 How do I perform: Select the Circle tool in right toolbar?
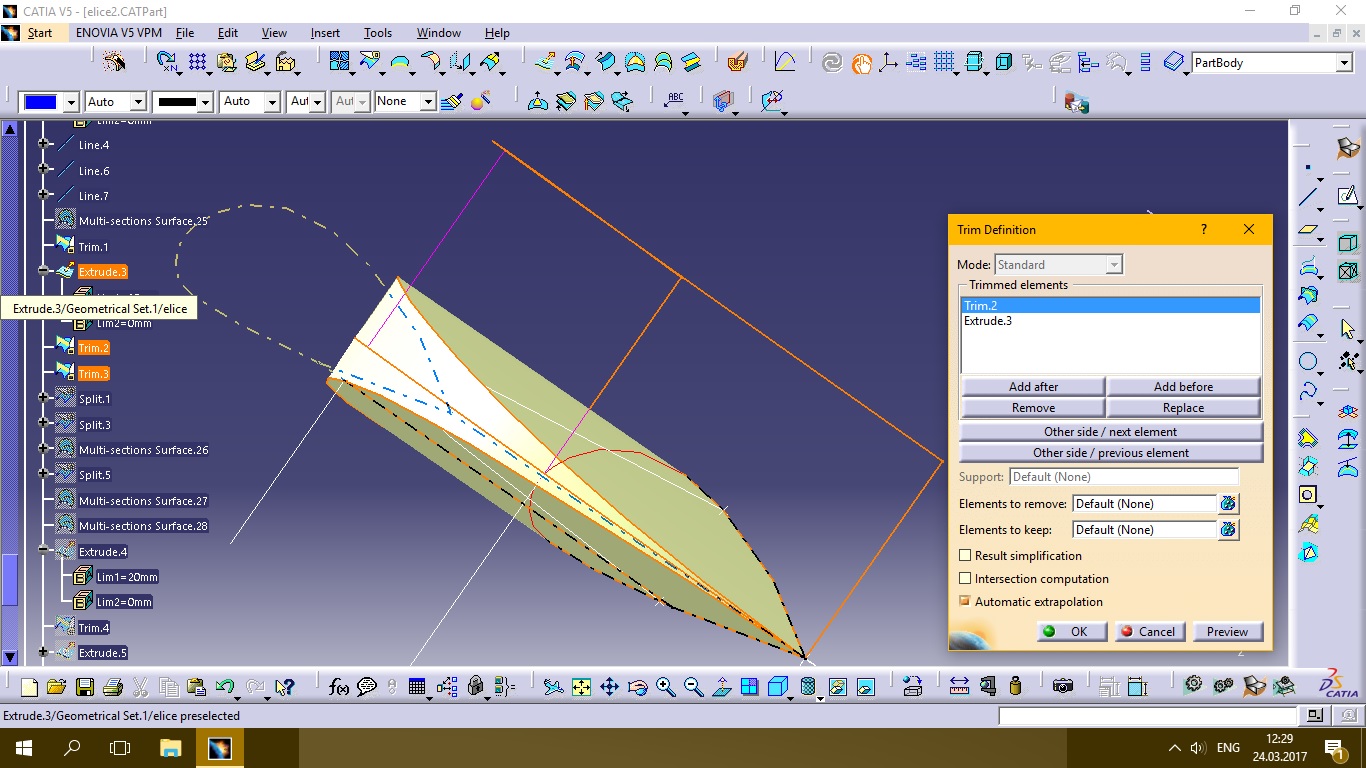point(1308,362)
